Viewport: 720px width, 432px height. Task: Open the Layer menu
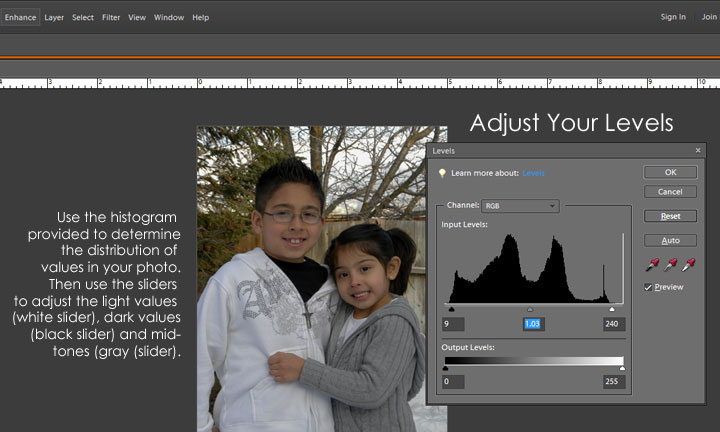pos(54,17)
